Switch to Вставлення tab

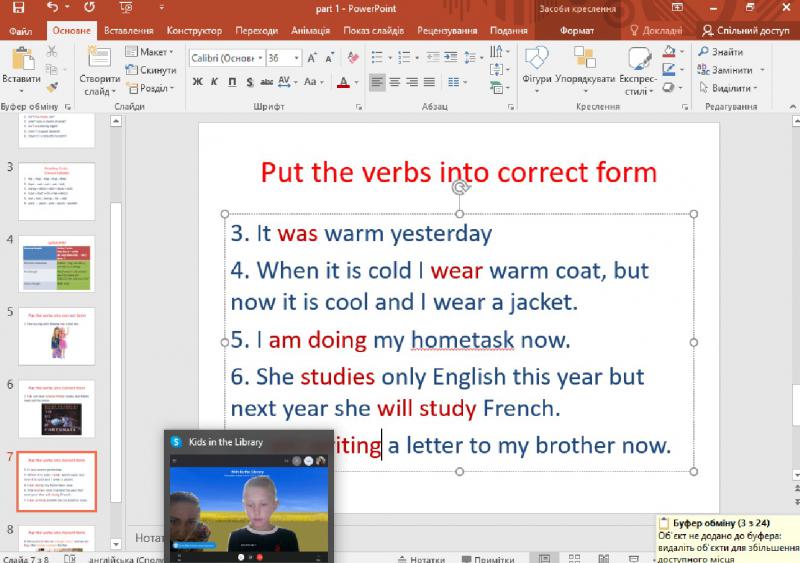pyautogui.click(x=129, y=31)
